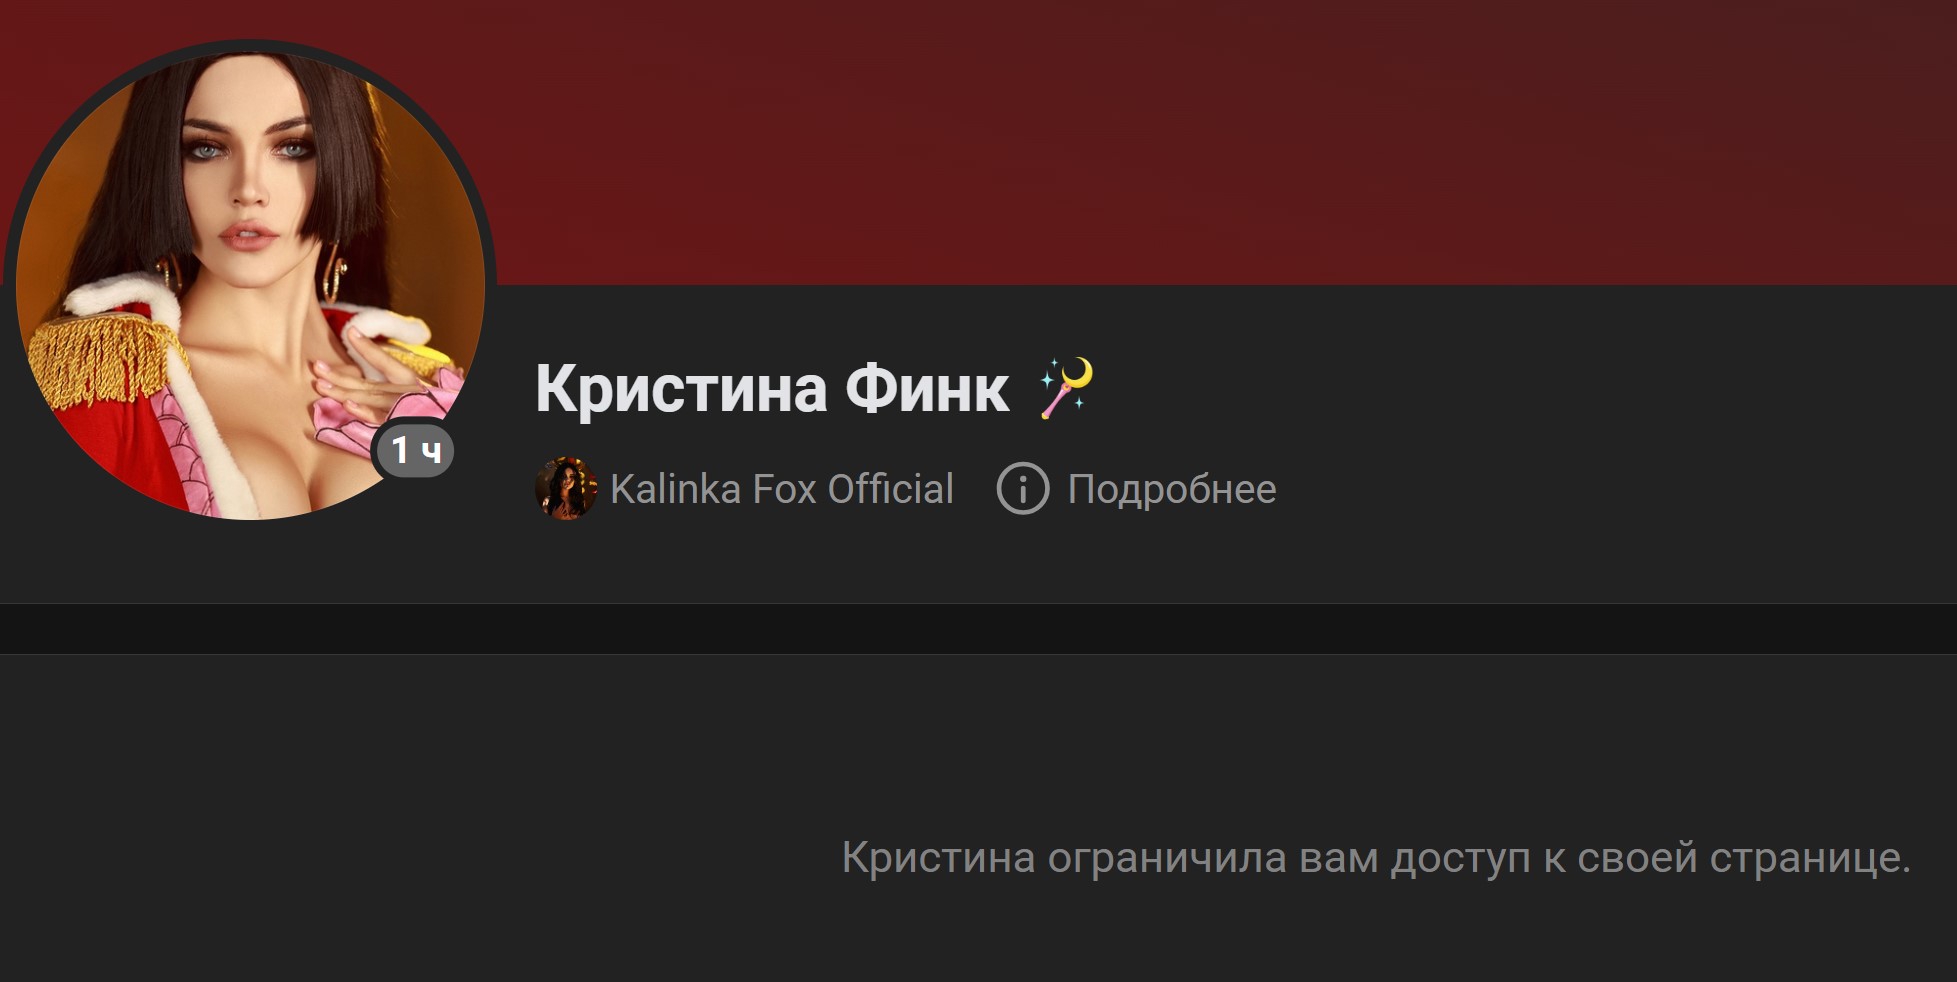Open the small Kalinka Fox Official avatar
This screenshot has height=982, width=1957.
click(566, 489)
